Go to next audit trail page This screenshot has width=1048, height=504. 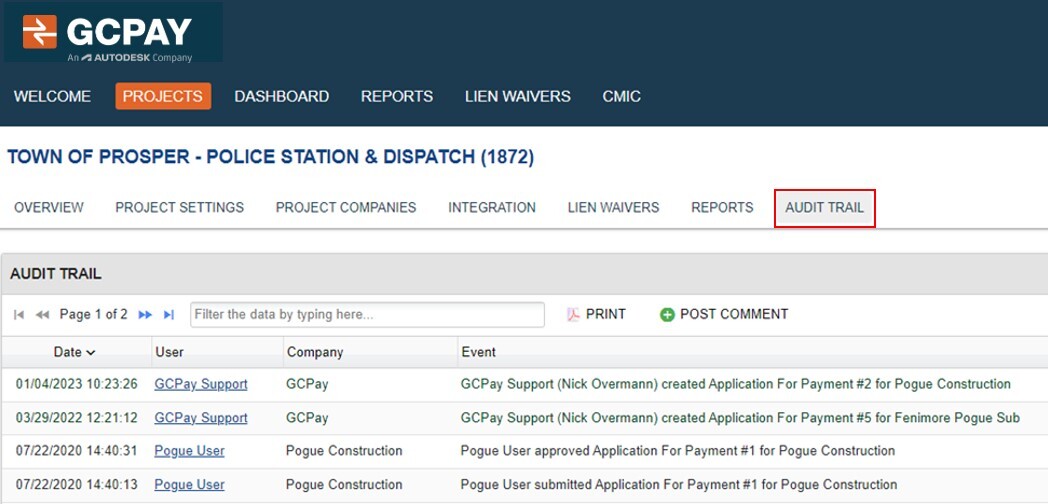145,315
